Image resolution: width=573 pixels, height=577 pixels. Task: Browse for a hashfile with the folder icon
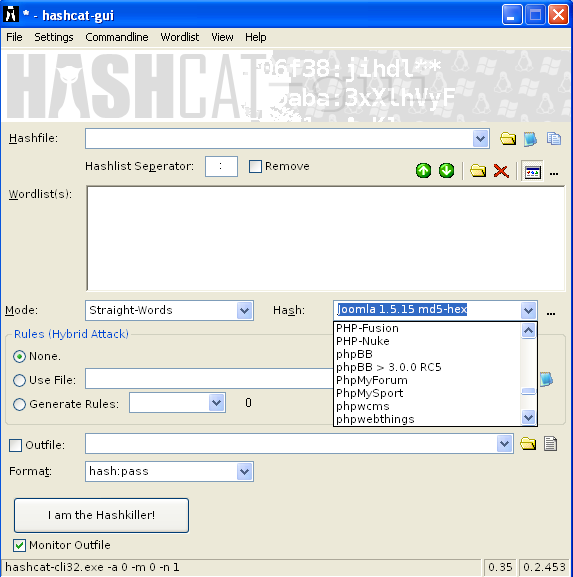pyautogui.click(x=508, y=139)
